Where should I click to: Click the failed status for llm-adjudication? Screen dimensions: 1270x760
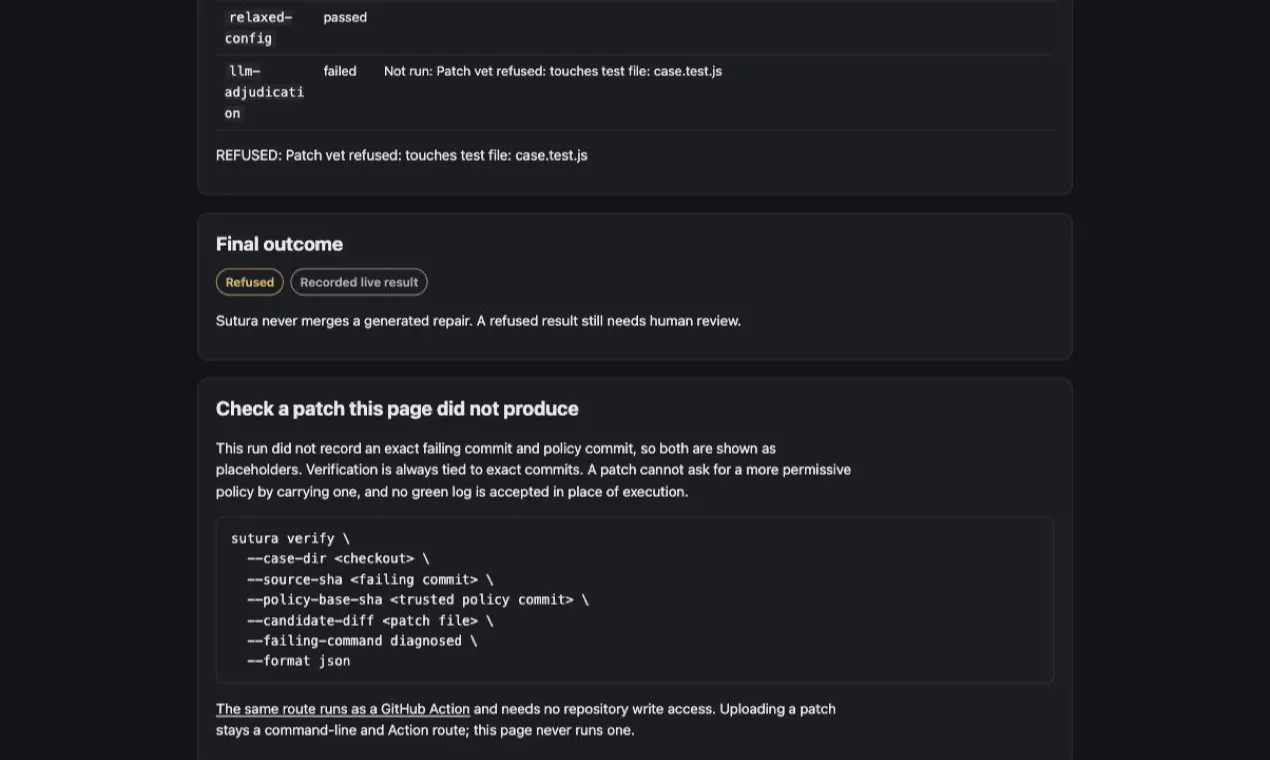(x=340, y=71)
